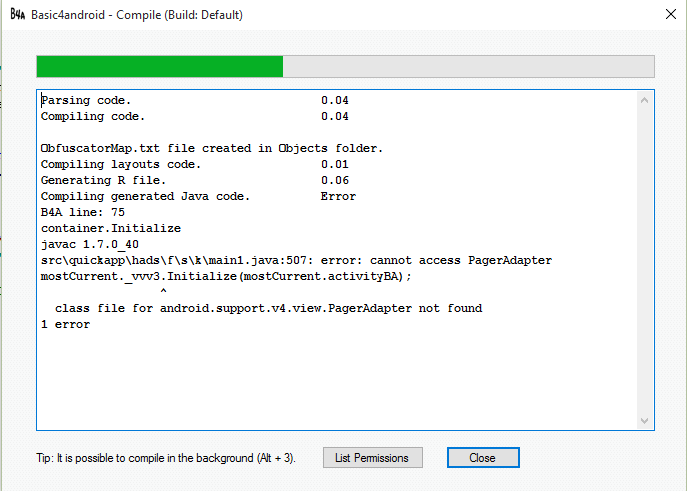Click the 'Generating R file.' line
687x491 pixels.
click(103, 181)
